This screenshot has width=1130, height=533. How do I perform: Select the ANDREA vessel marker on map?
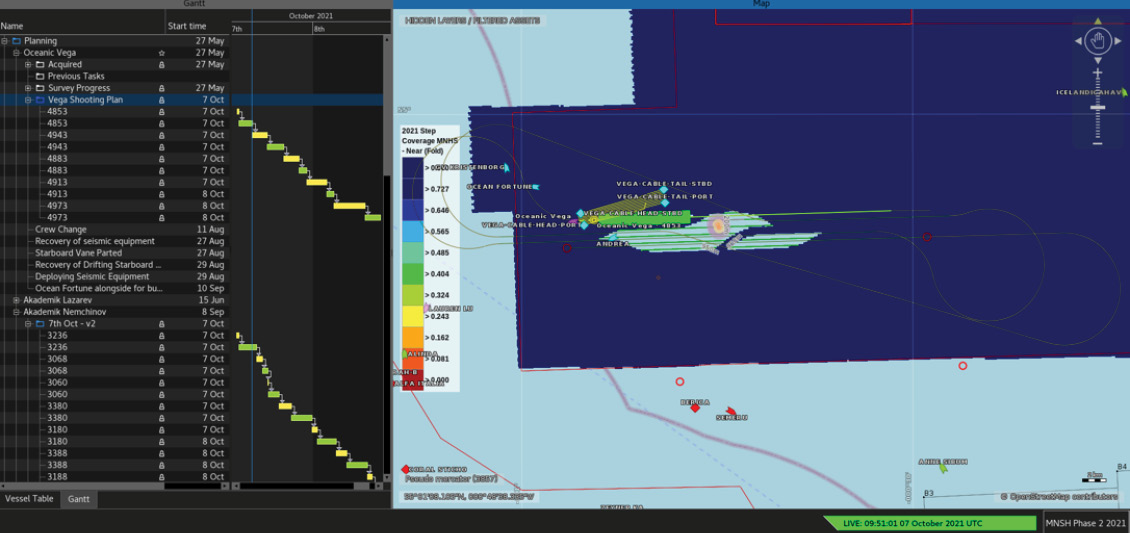(x=613, y=236)
